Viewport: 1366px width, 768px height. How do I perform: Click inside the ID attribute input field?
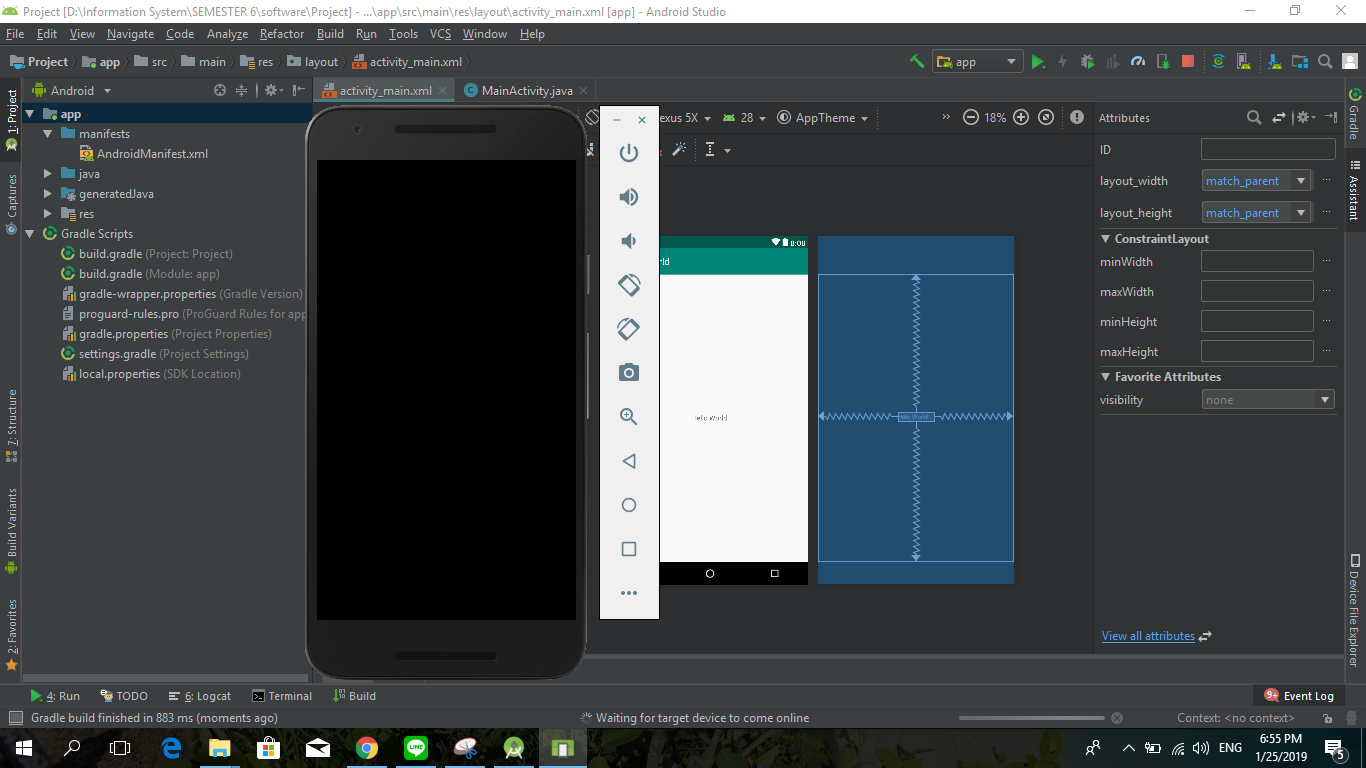[1268, 148]
